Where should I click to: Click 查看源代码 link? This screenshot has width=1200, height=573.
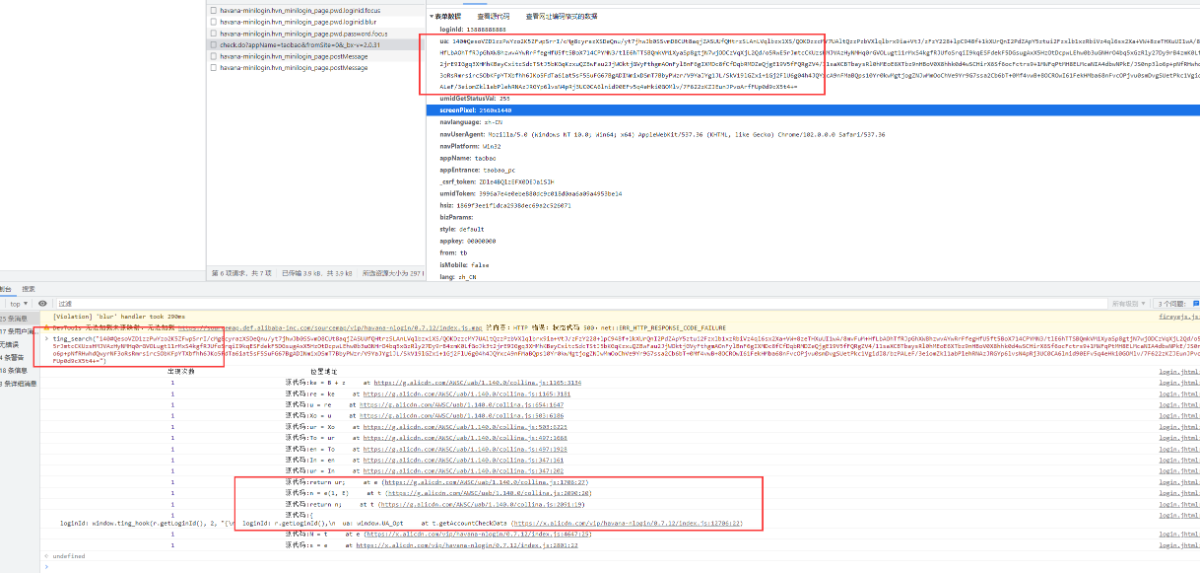492,17
